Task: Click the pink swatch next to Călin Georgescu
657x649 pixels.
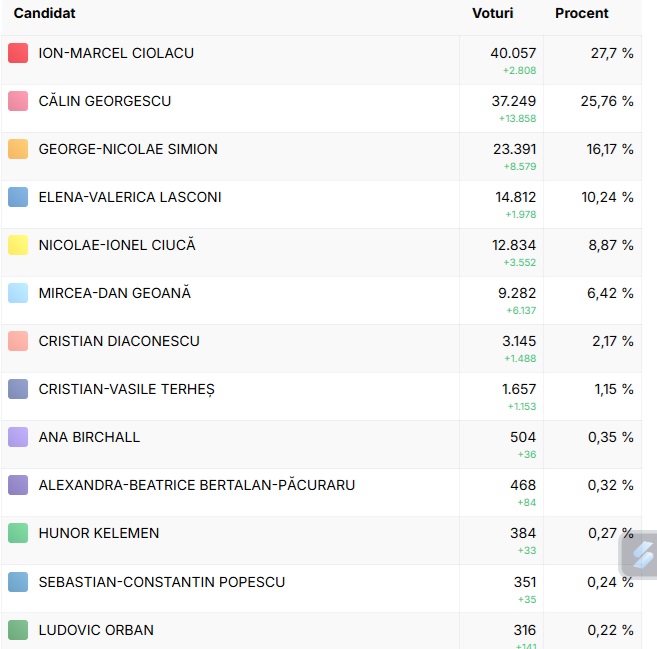Action: [18, 101]
